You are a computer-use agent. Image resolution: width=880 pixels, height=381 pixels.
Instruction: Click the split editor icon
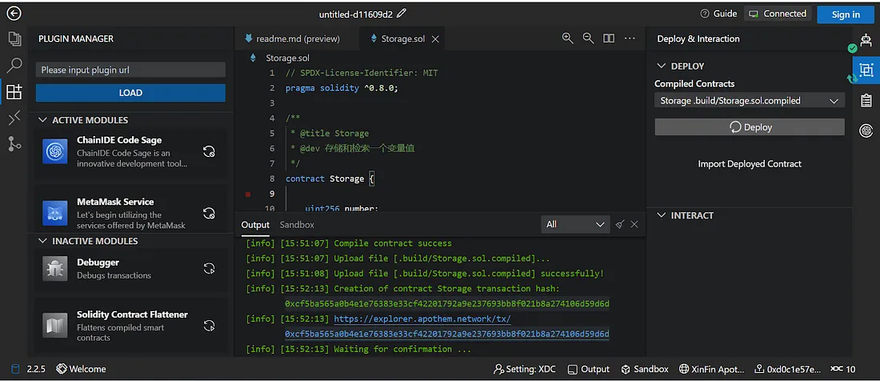[x=608, y=38]
